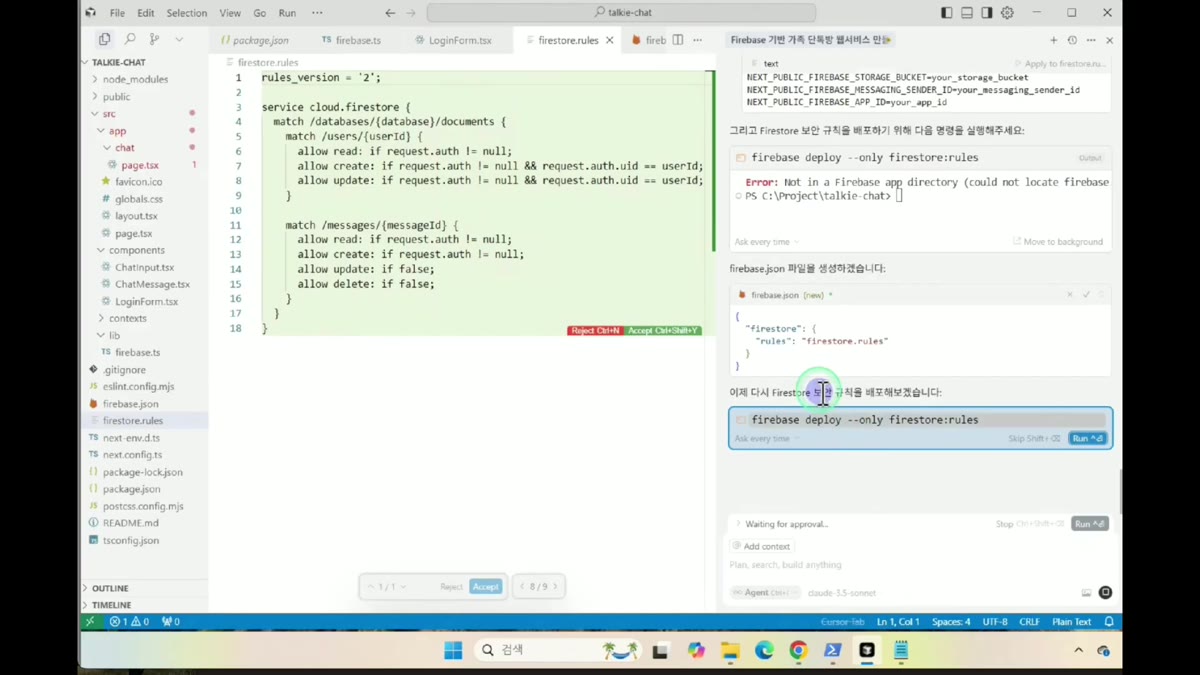Close the firestore.rules tab

(x=610, y=40)
